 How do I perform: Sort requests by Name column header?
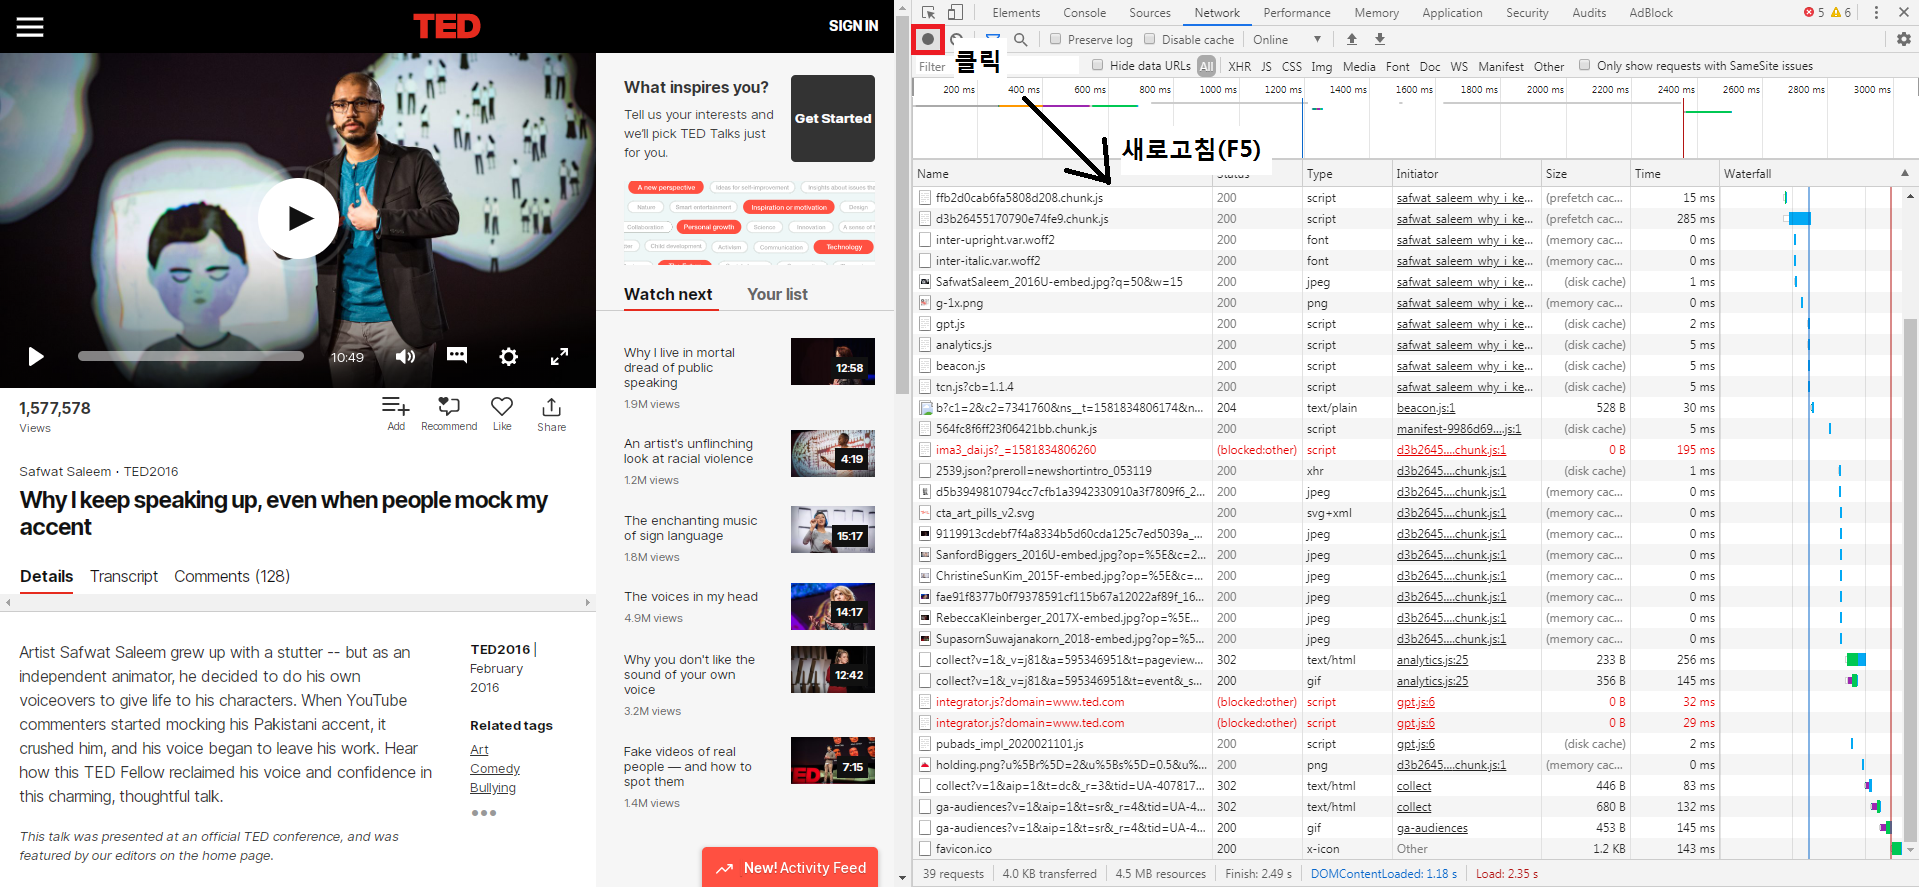[x=1062, y=173]
